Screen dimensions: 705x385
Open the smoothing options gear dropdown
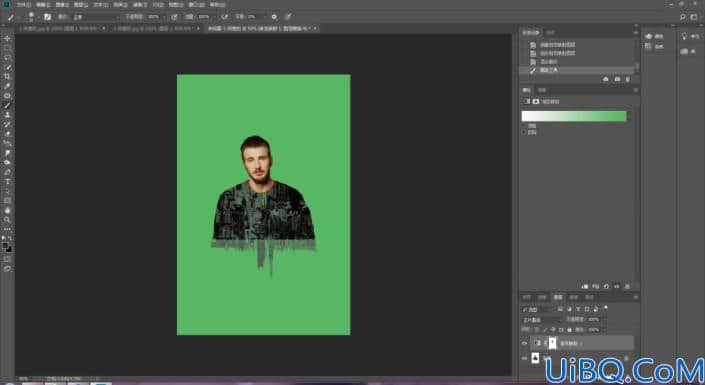click(x=274, y=17)
